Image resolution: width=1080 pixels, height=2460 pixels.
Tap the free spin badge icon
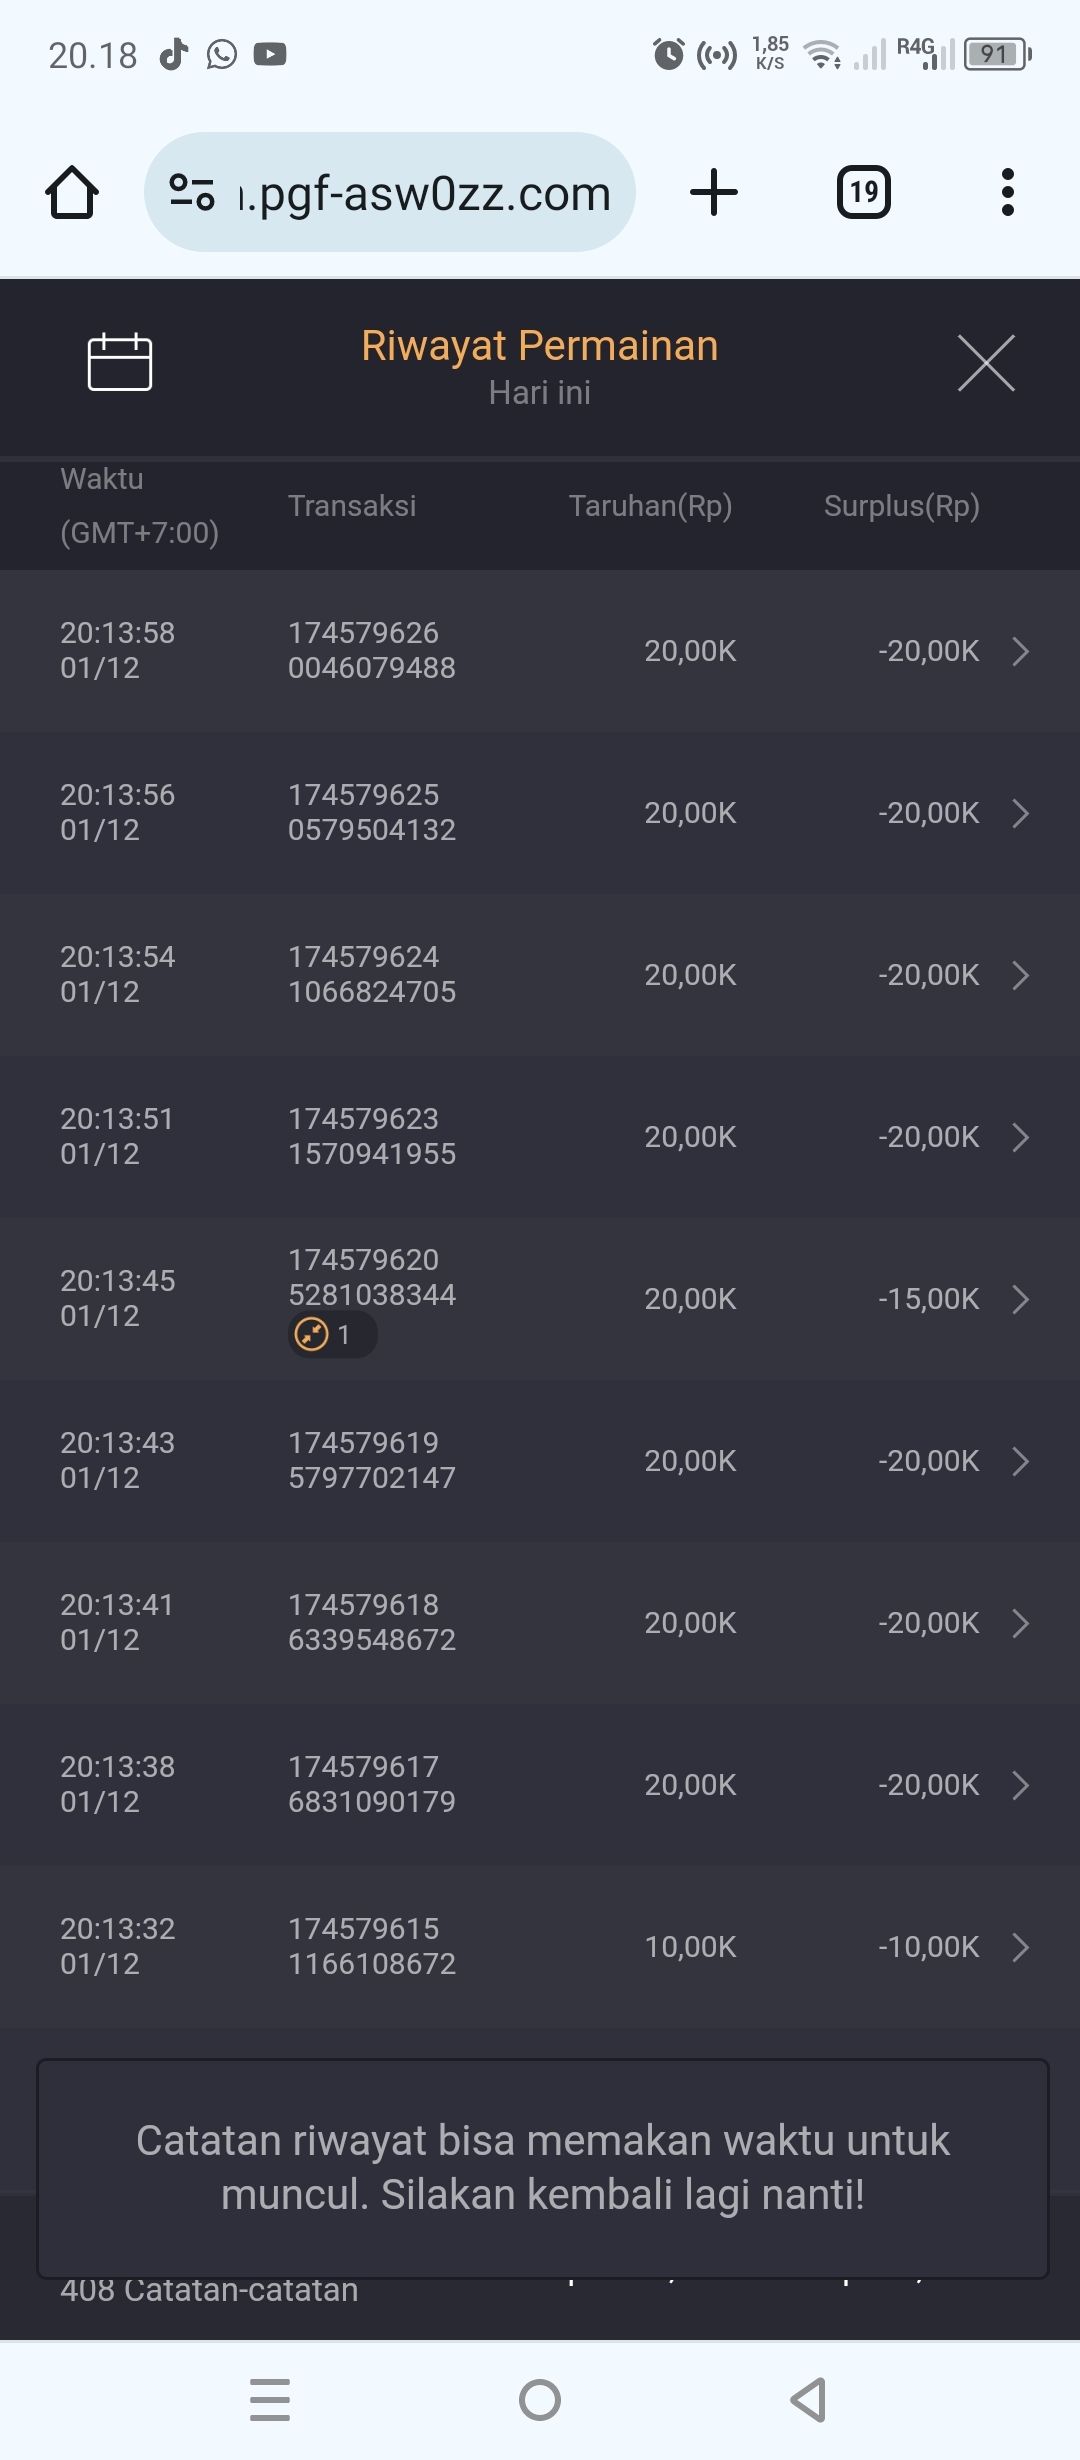pyautogui.click(x=312, y=1334)
